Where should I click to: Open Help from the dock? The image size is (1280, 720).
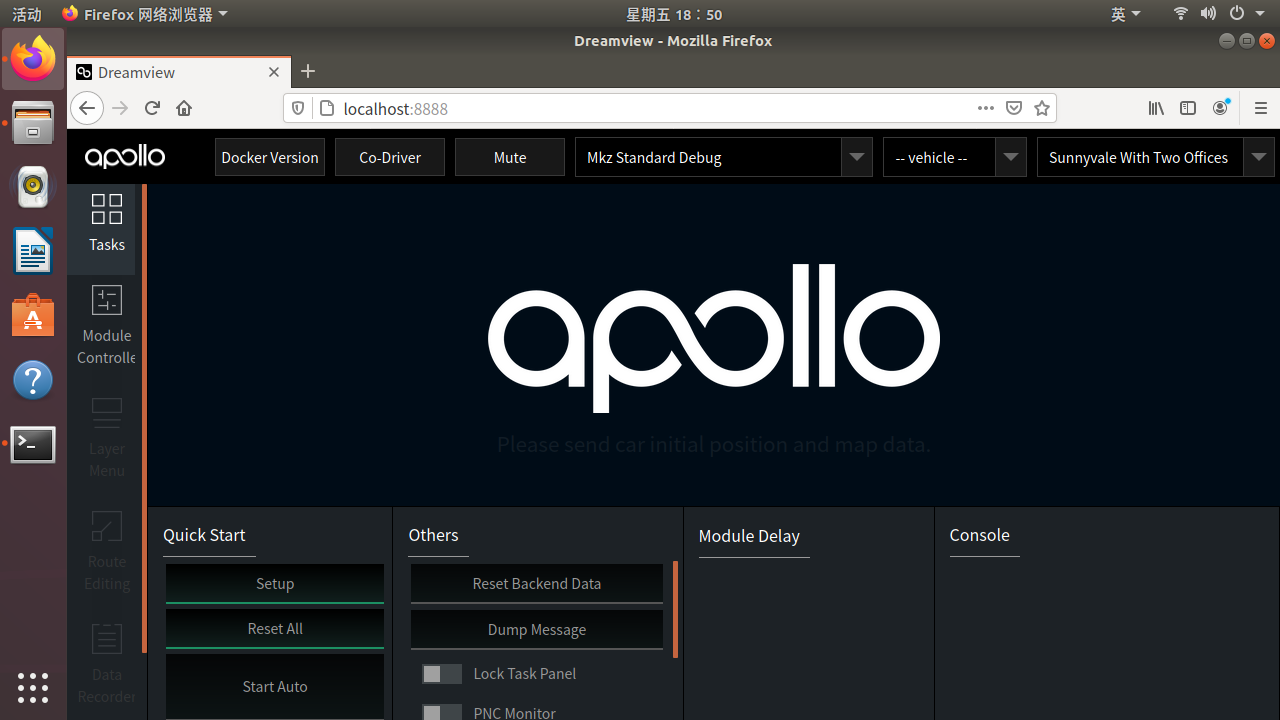[x=33, y=380]
